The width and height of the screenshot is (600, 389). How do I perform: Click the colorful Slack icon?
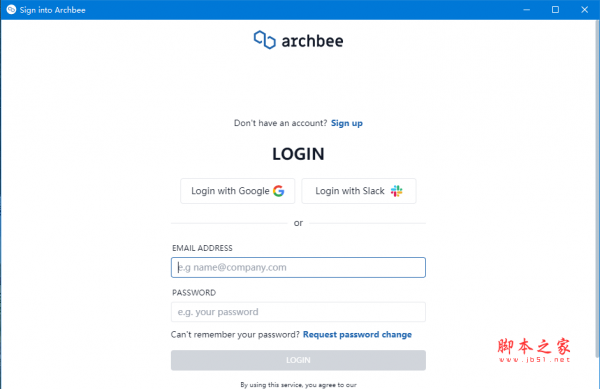tap(396, 191)
